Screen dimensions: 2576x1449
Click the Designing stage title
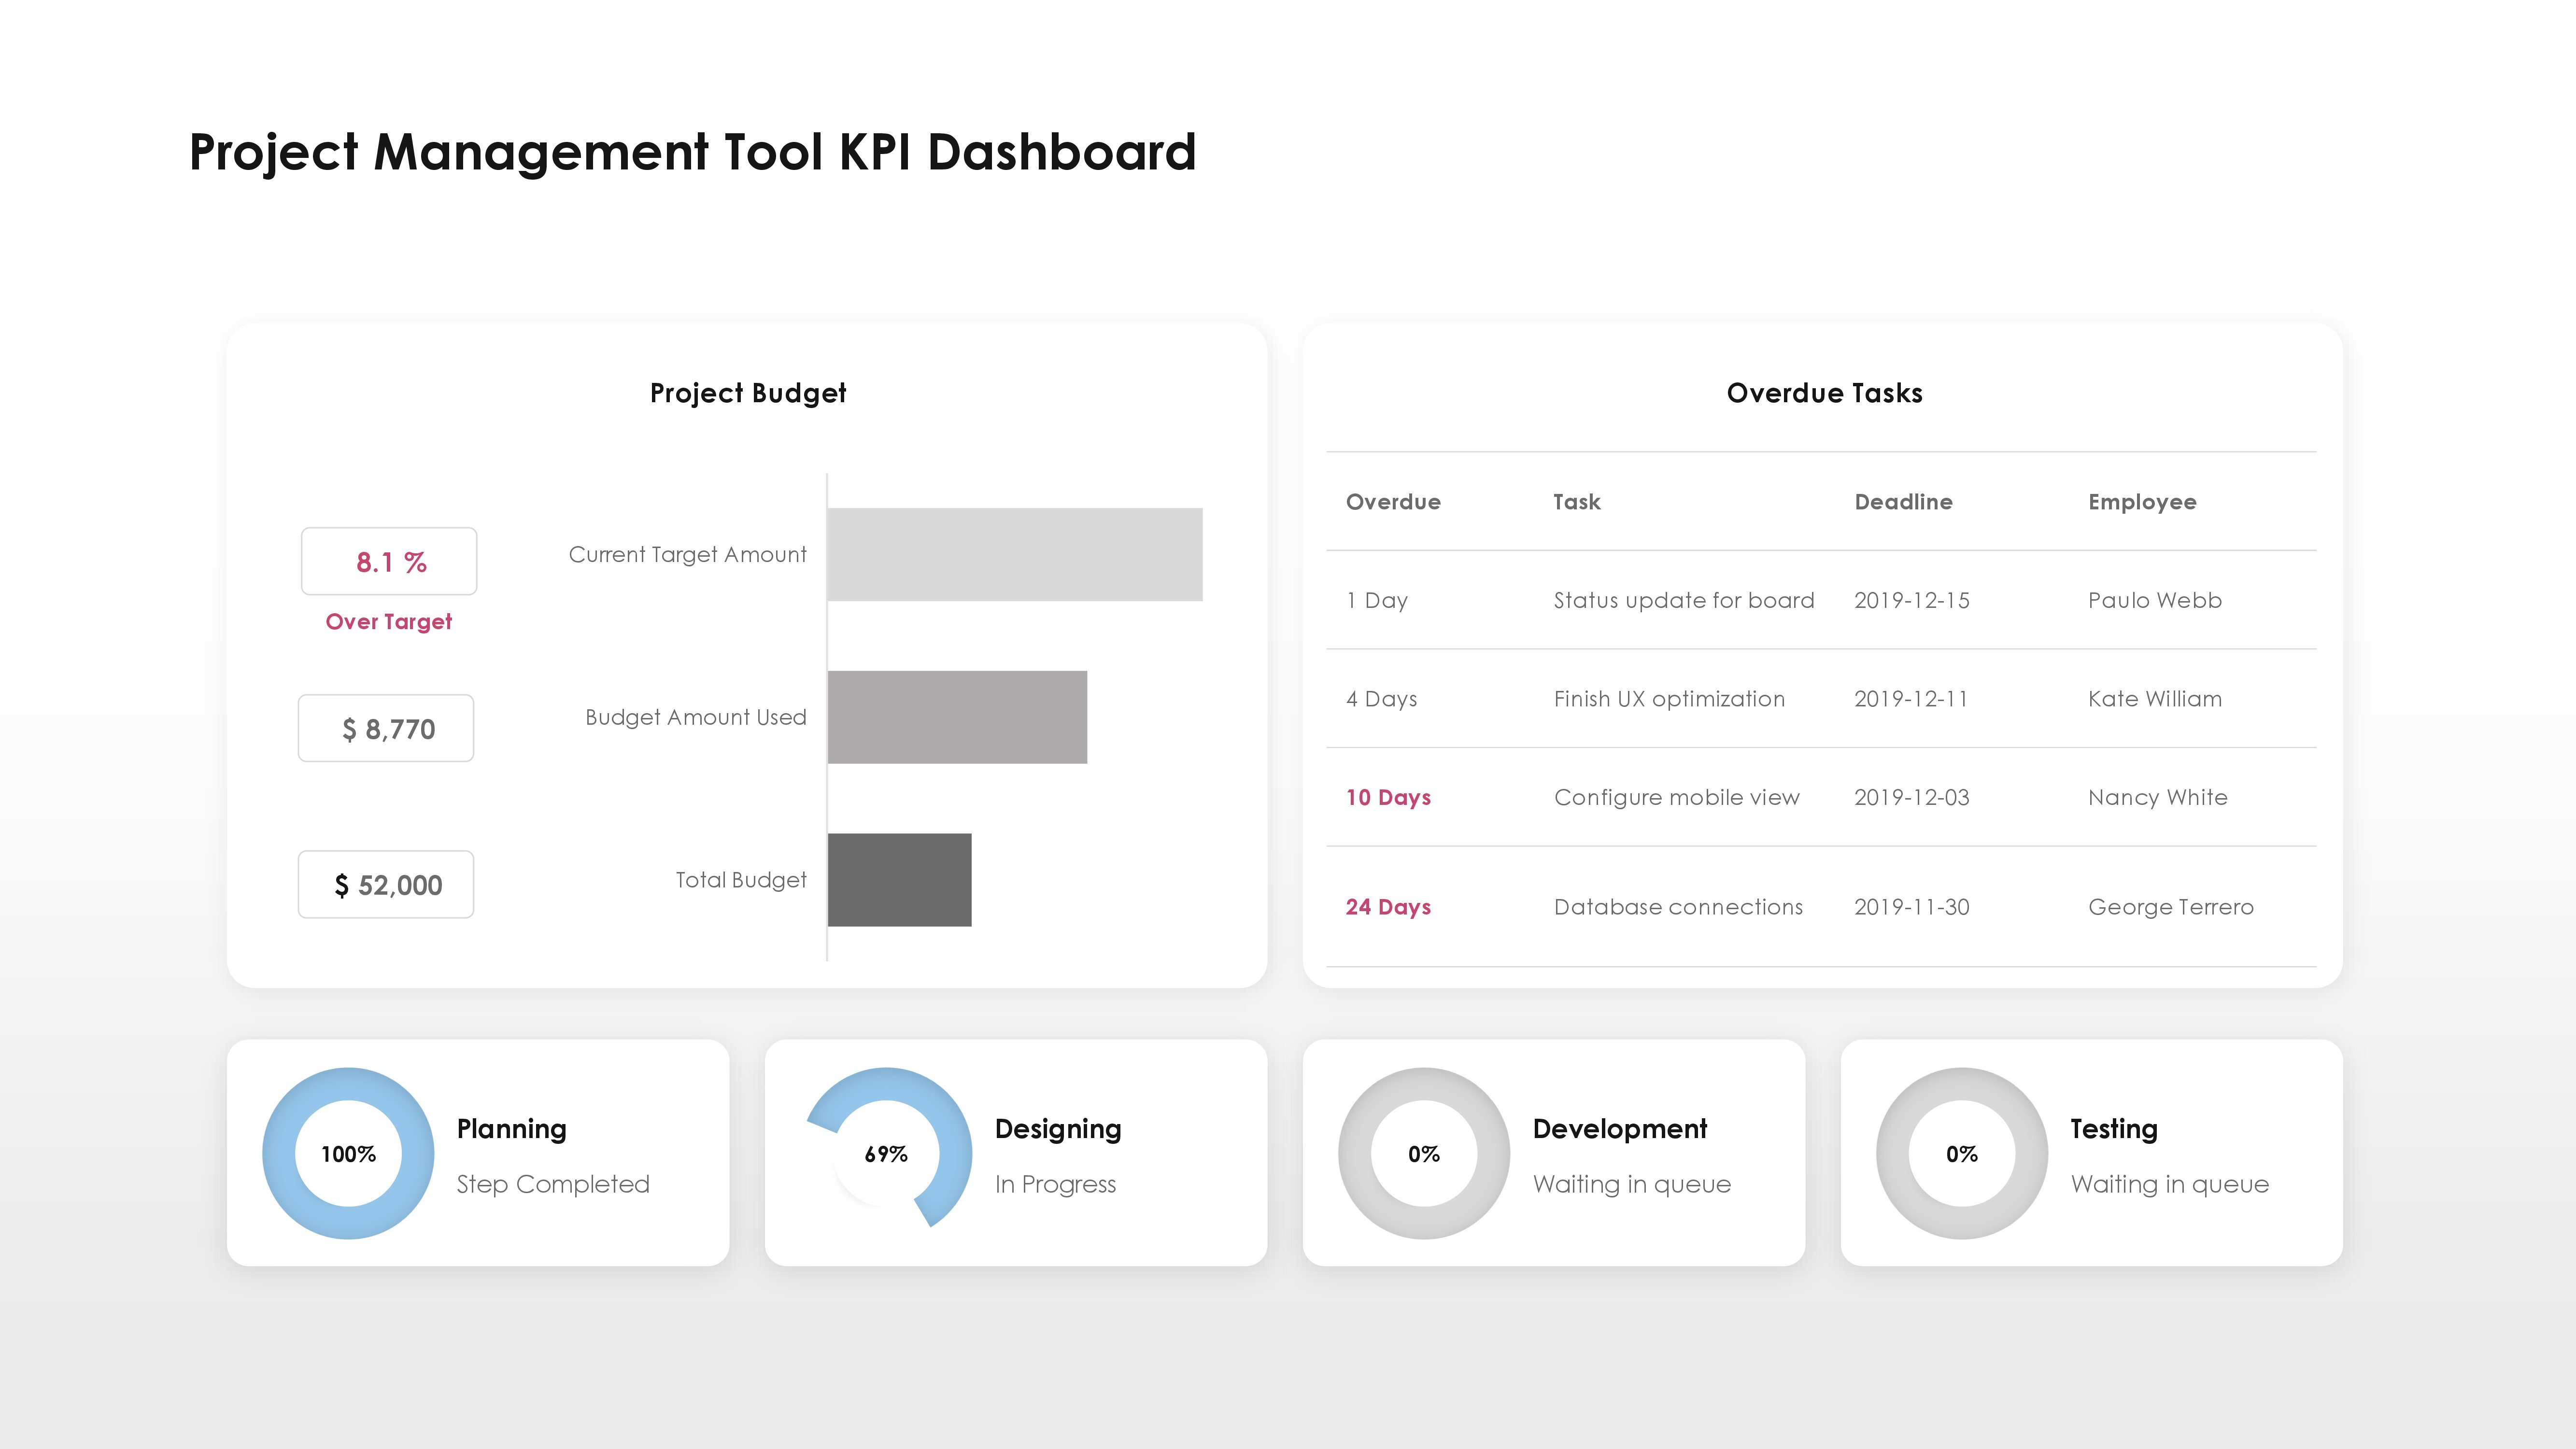[x=1057, y=1129]
